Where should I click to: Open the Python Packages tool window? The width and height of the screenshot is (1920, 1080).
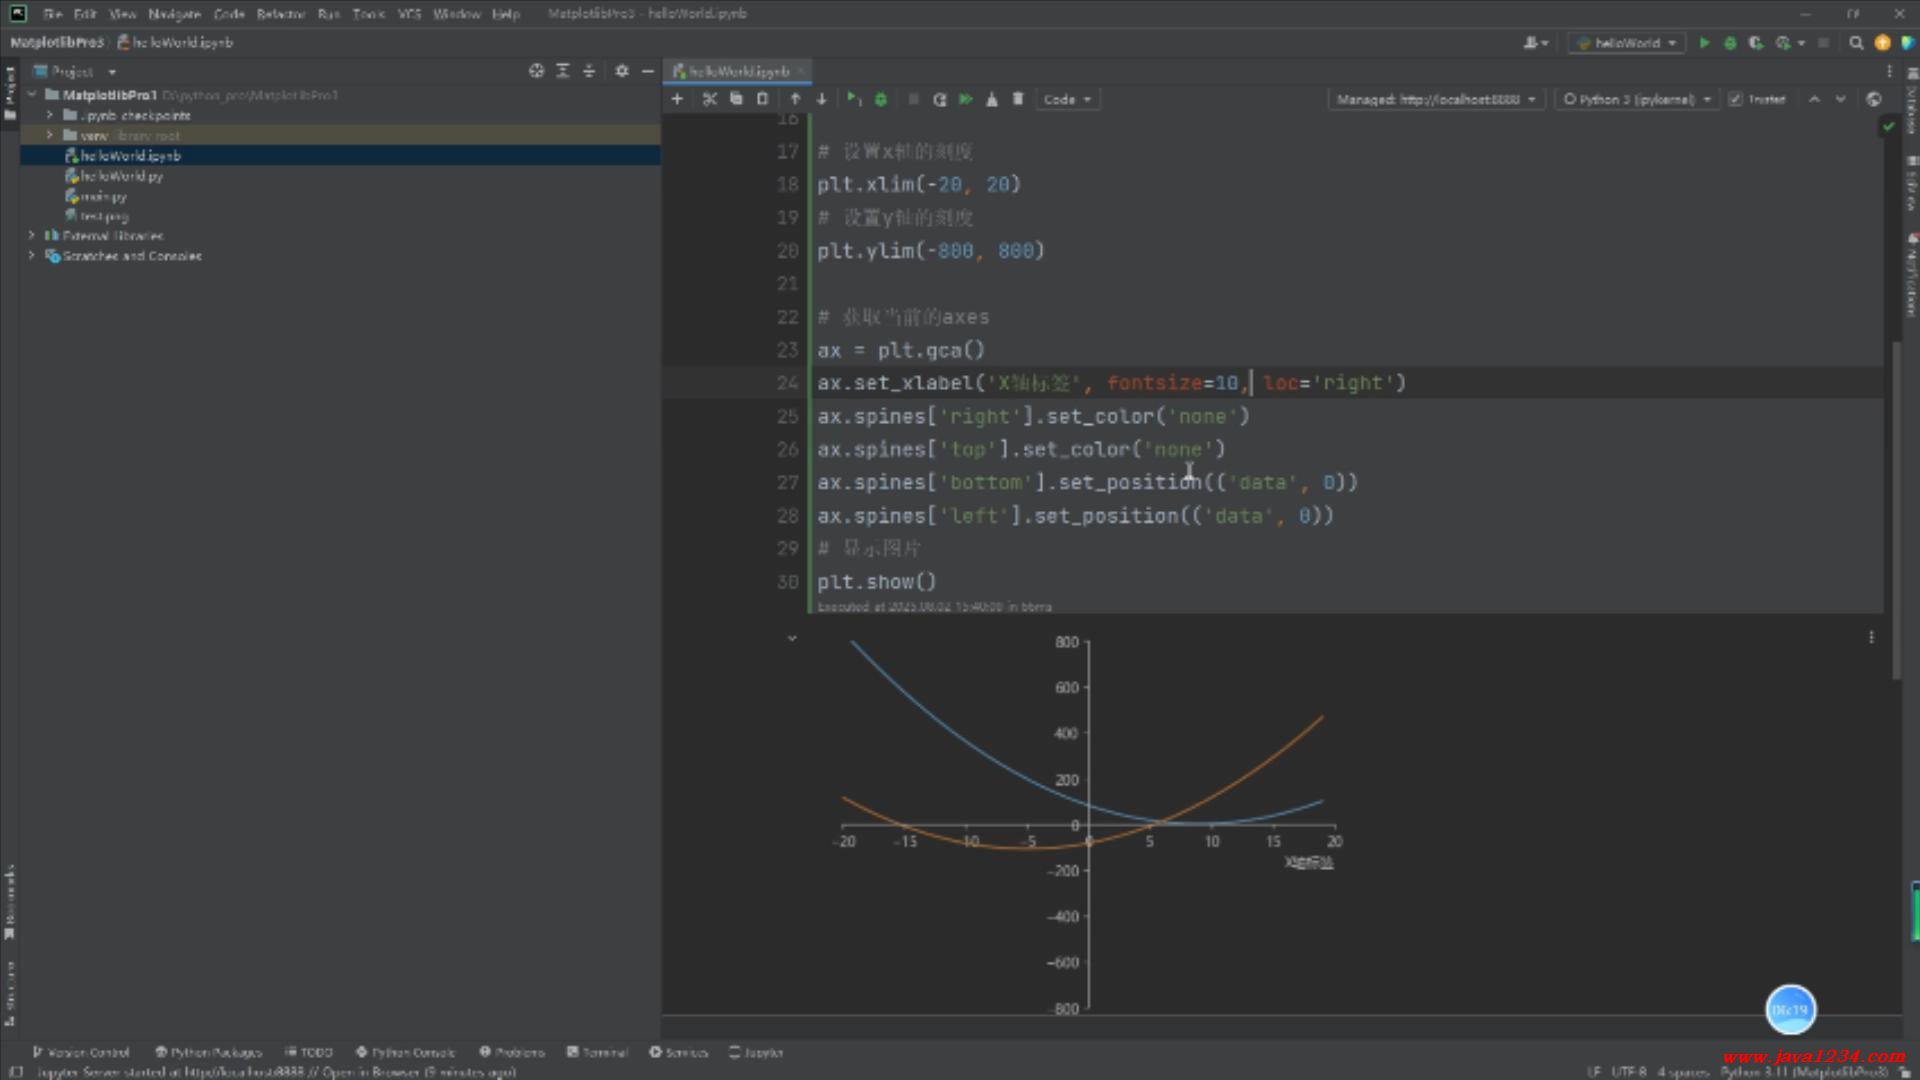click(208, 1052)
